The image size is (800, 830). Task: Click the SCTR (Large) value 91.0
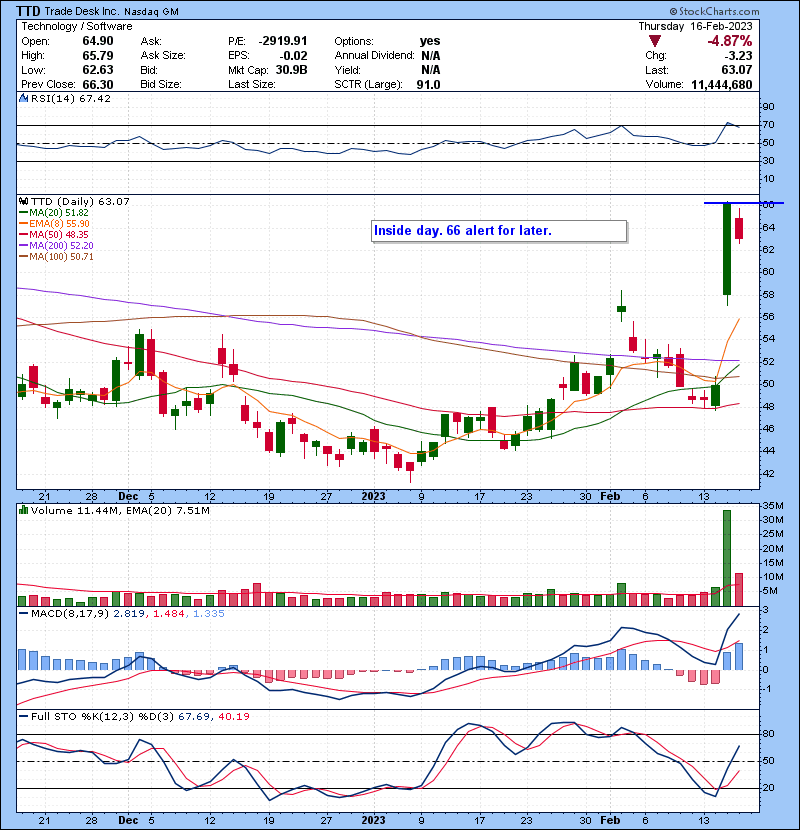pyautogui.click(x=428, y=84)
